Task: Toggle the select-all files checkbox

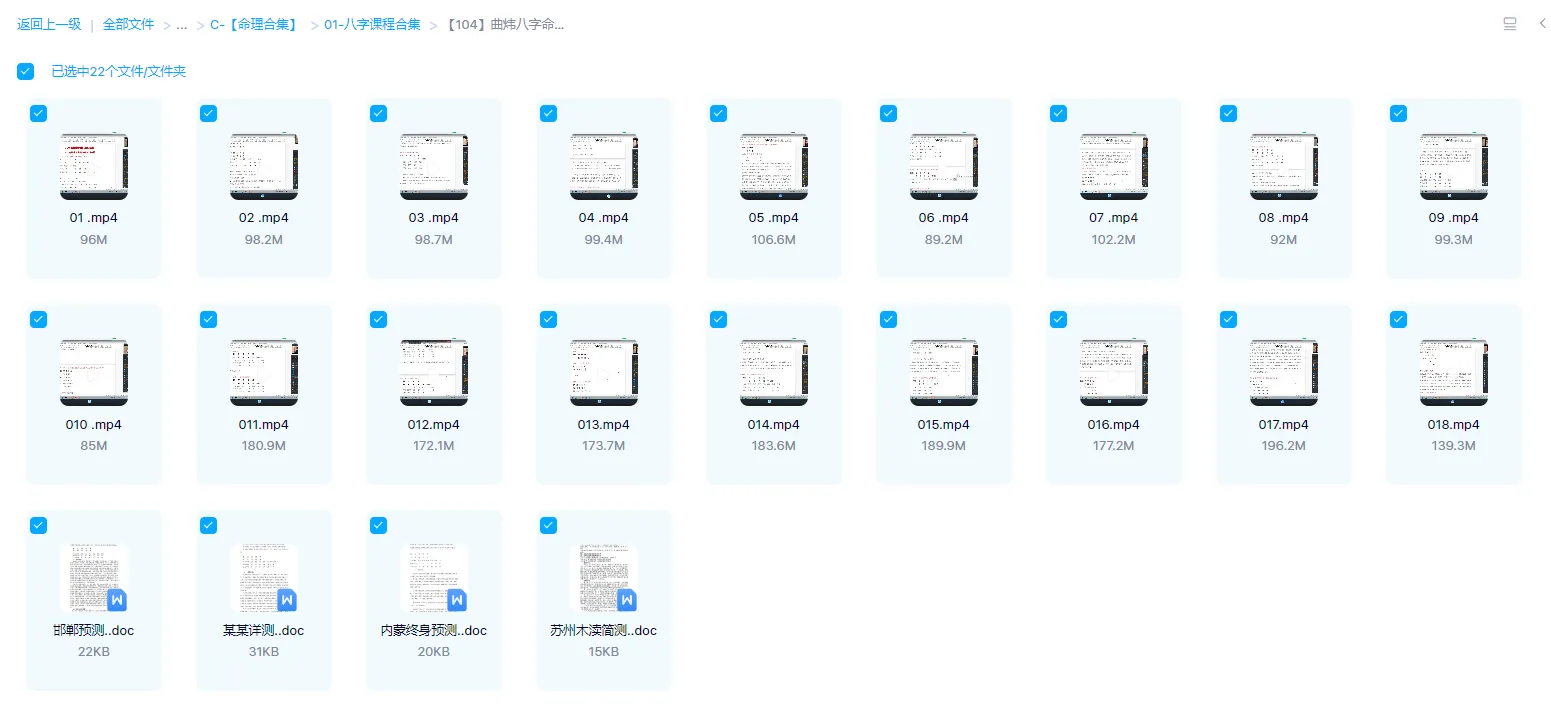Action: pyautogui.click(x=26, y=72)
